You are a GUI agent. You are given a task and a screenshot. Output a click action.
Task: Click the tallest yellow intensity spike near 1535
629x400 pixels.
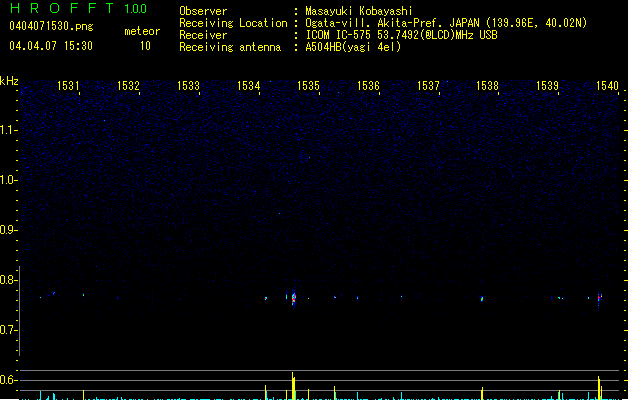click(293, 386)
